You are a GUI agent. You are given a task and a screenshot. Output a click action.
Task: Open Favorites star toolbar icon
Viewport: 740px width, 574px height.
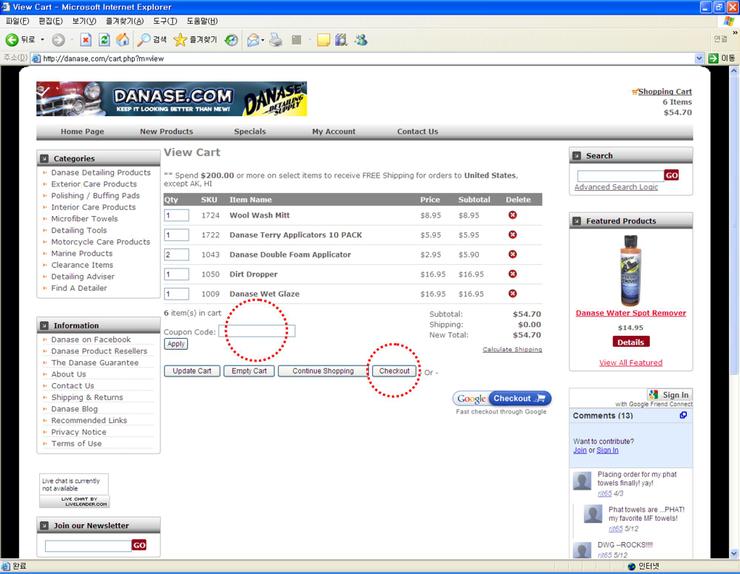point(180,40)
